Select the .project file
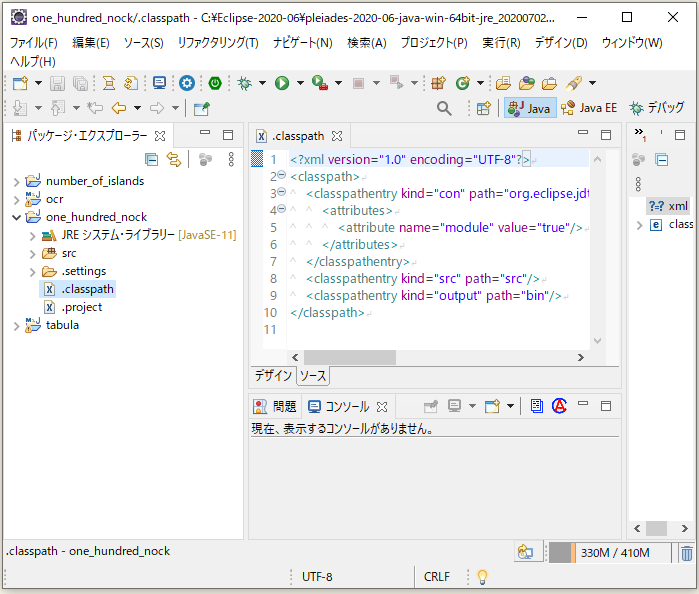Image resolution: width=699 pixels, height=594 pixels. [x=73, y=308]
